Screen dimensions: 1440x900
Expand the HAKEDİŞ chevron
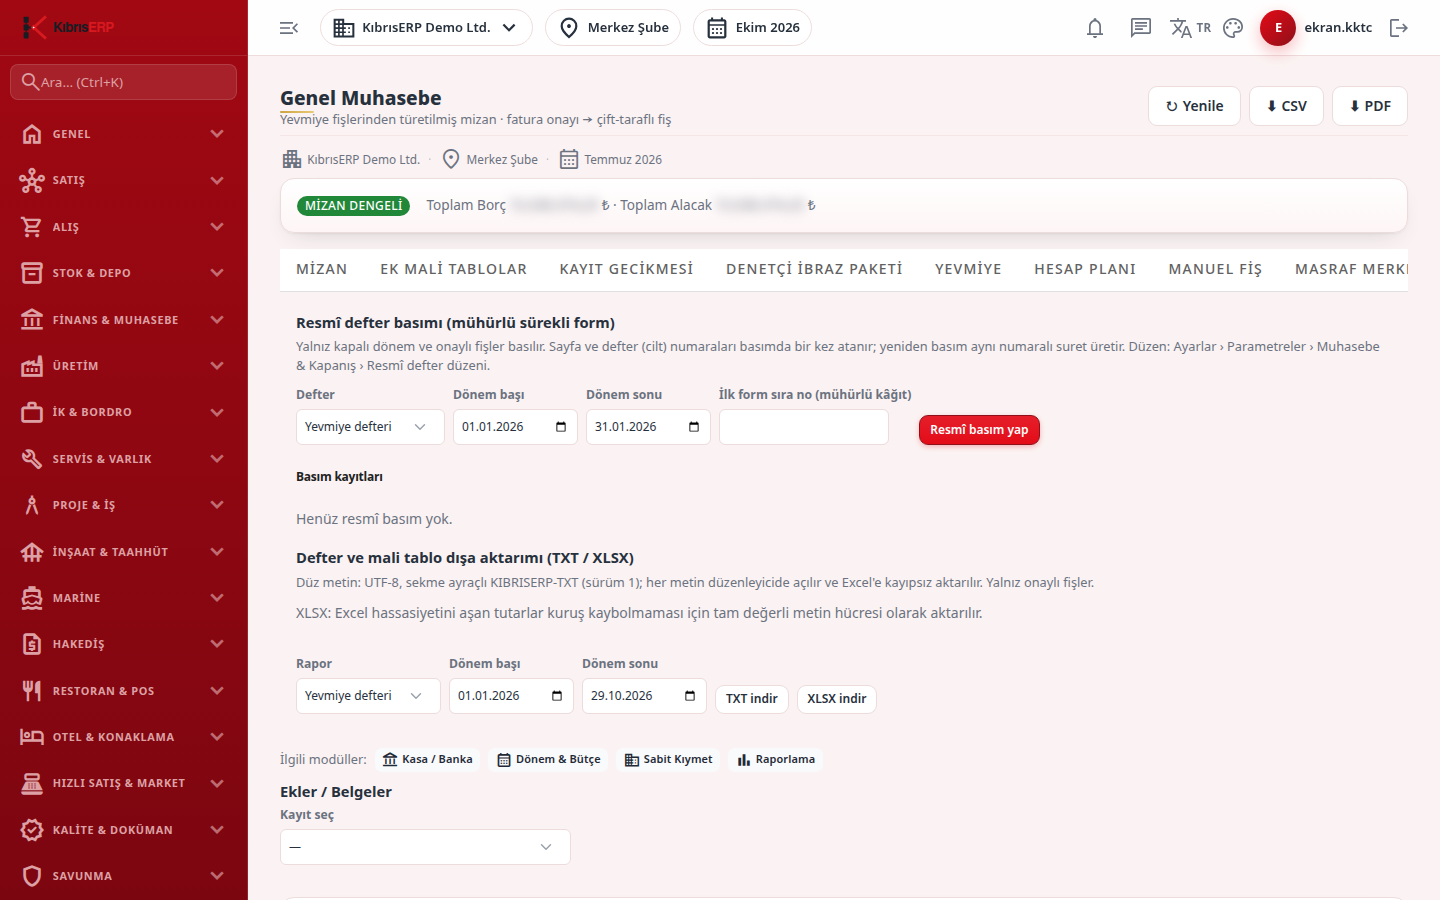coord(217,644)
